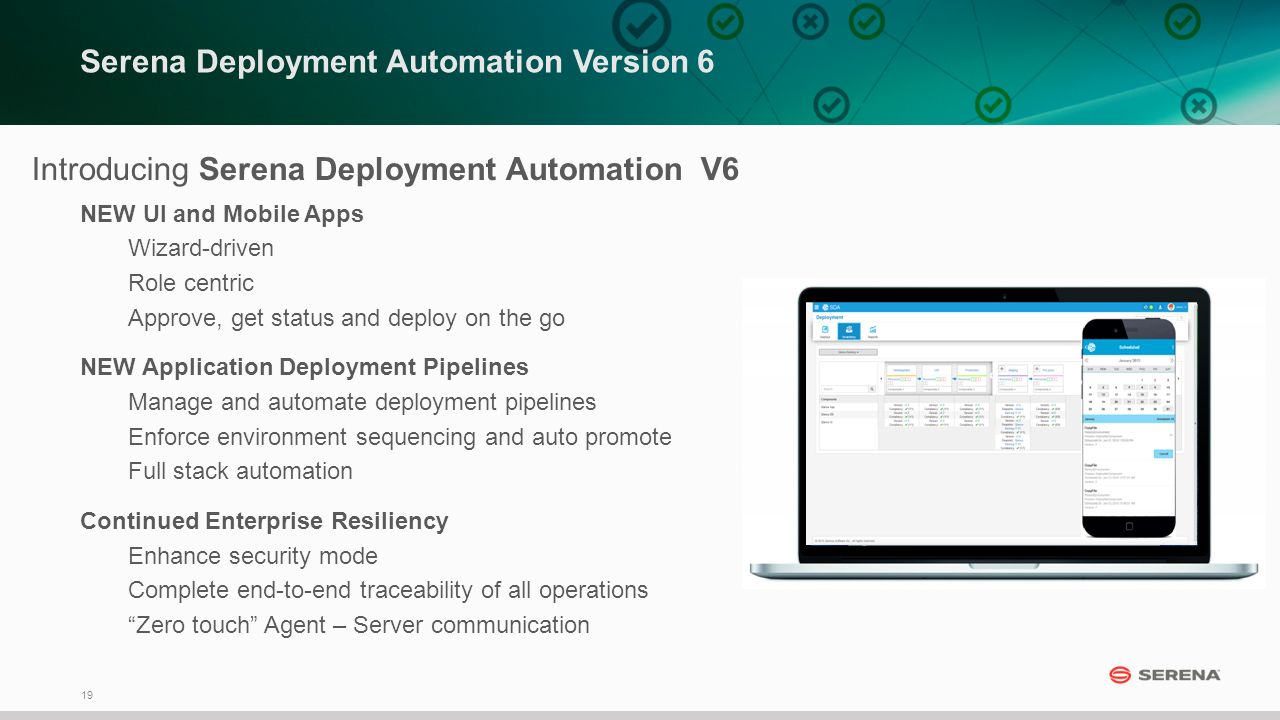Click the search magnifier icon in the laptop screen
This screenshot has height=720, width=1280.
click(872, 389)
